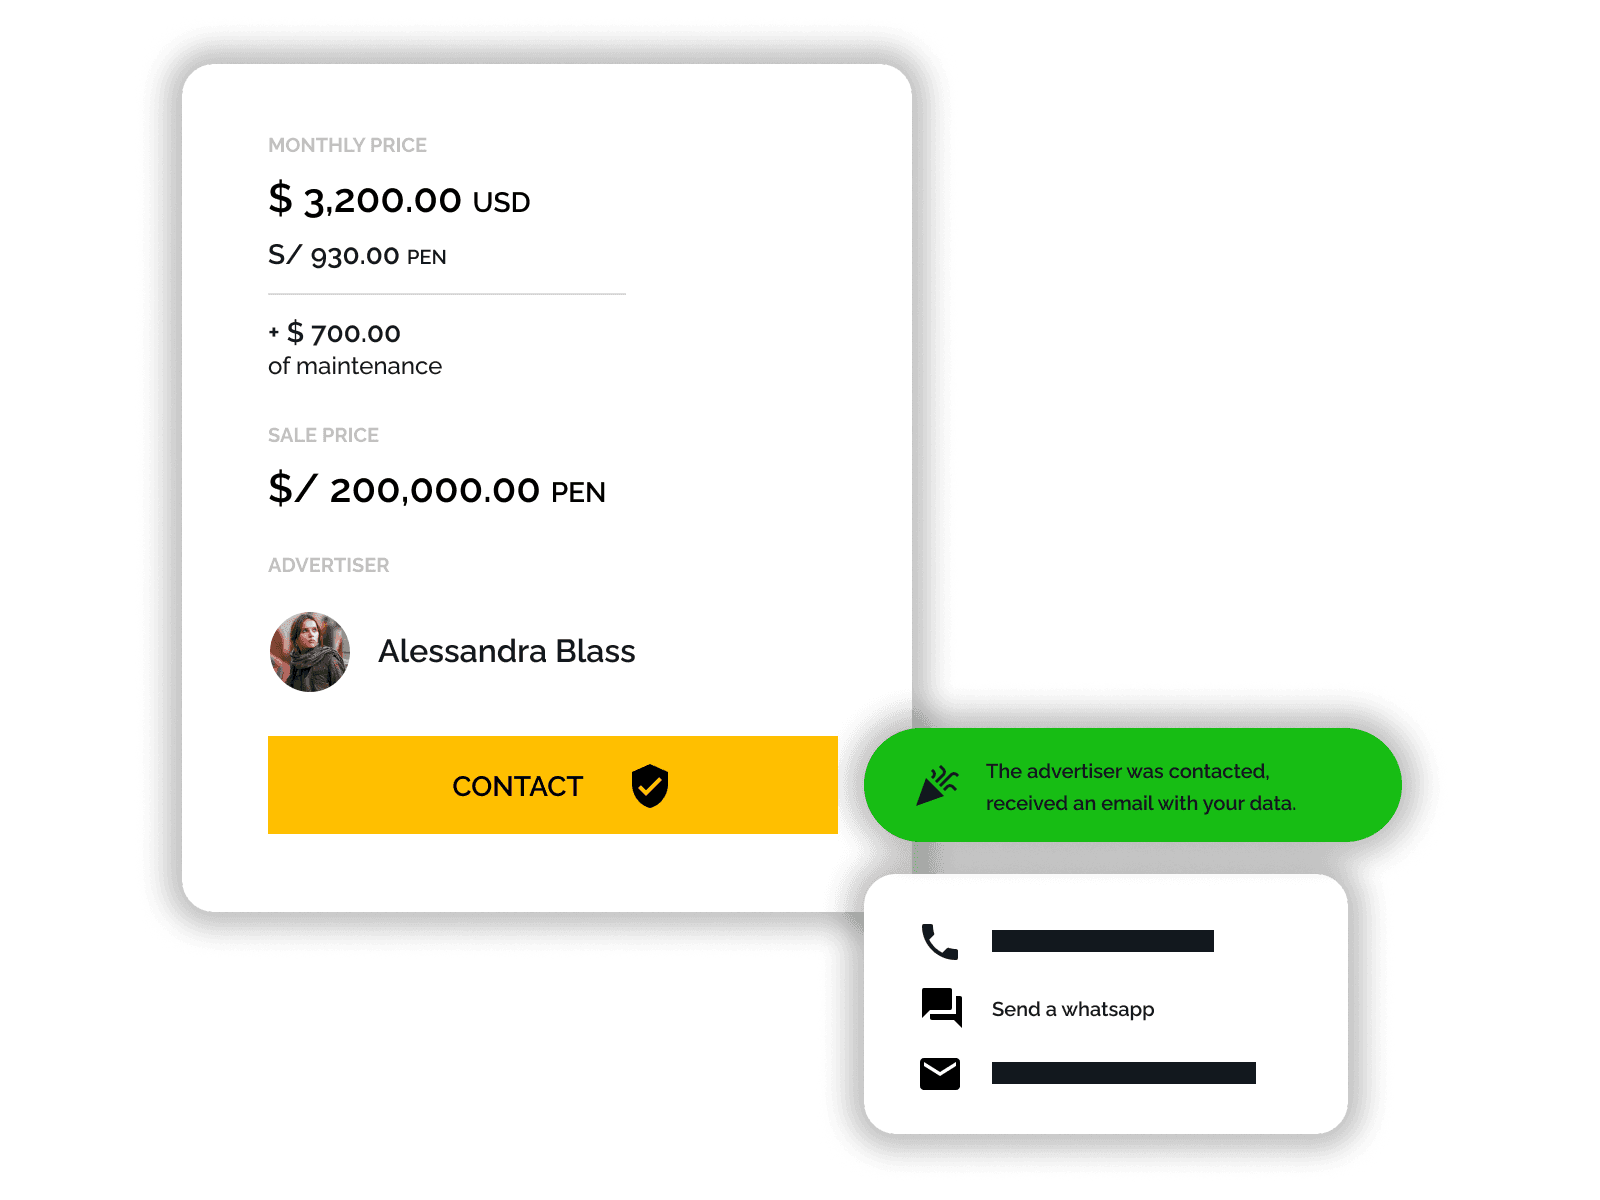Open the Send a whatsapp link
The height and width of the screenshot is (1200, 1600).
coord(1073,1009)
